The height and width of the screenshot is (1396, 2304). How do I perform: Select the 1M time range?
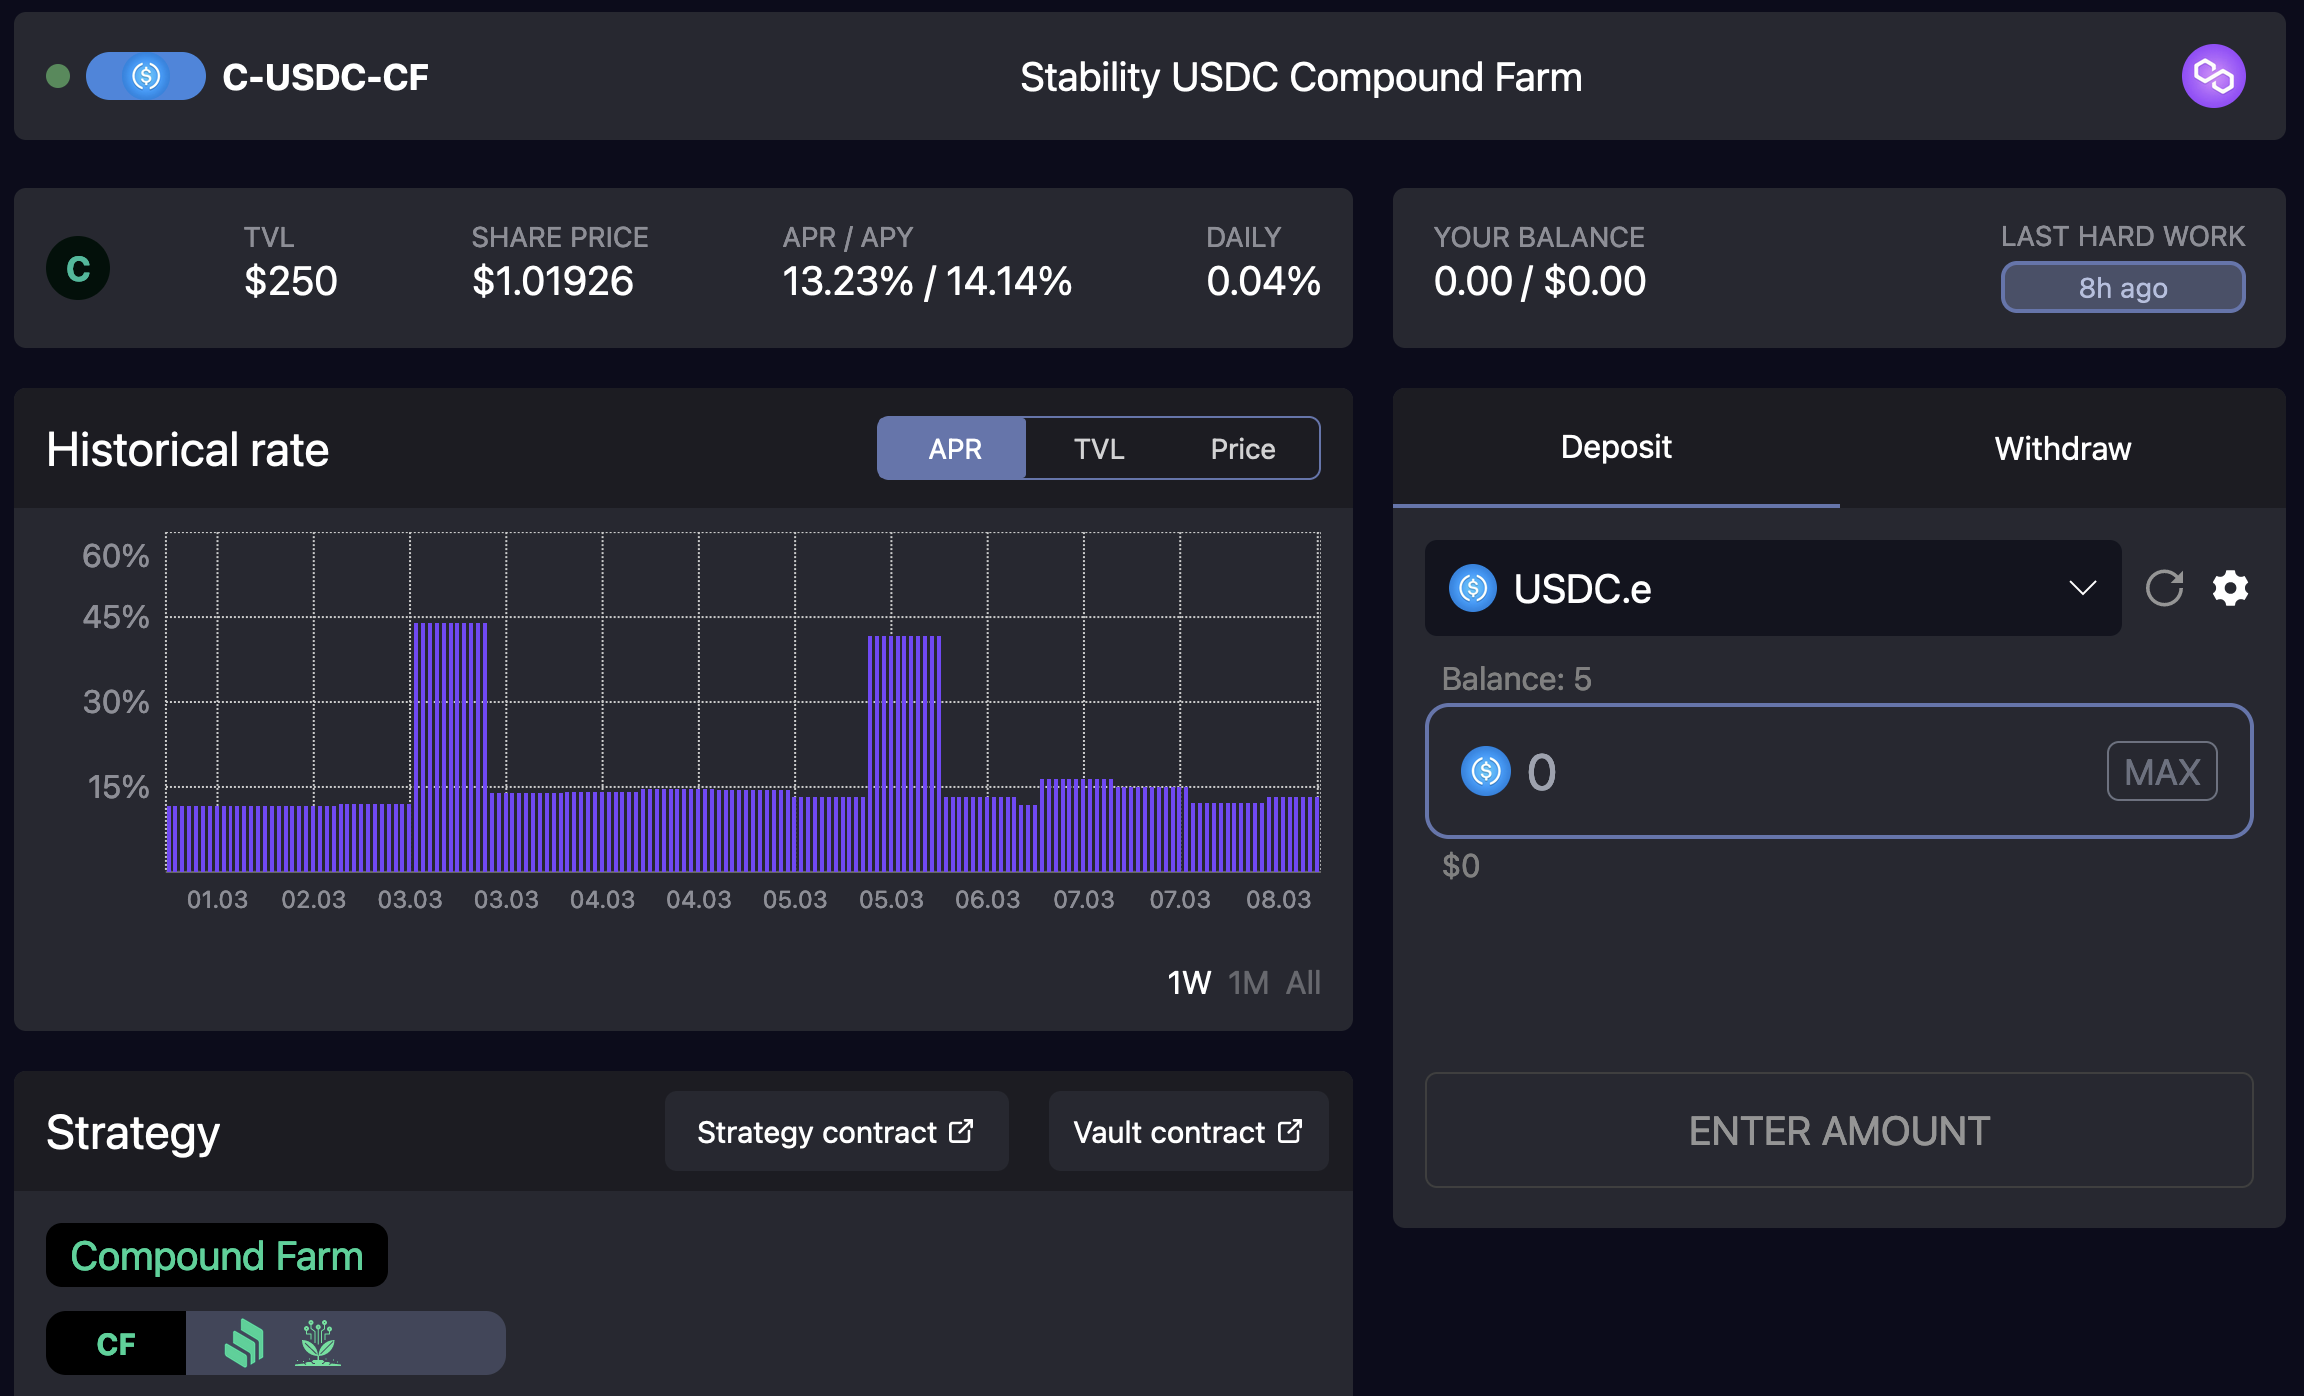click(1248, 982)
